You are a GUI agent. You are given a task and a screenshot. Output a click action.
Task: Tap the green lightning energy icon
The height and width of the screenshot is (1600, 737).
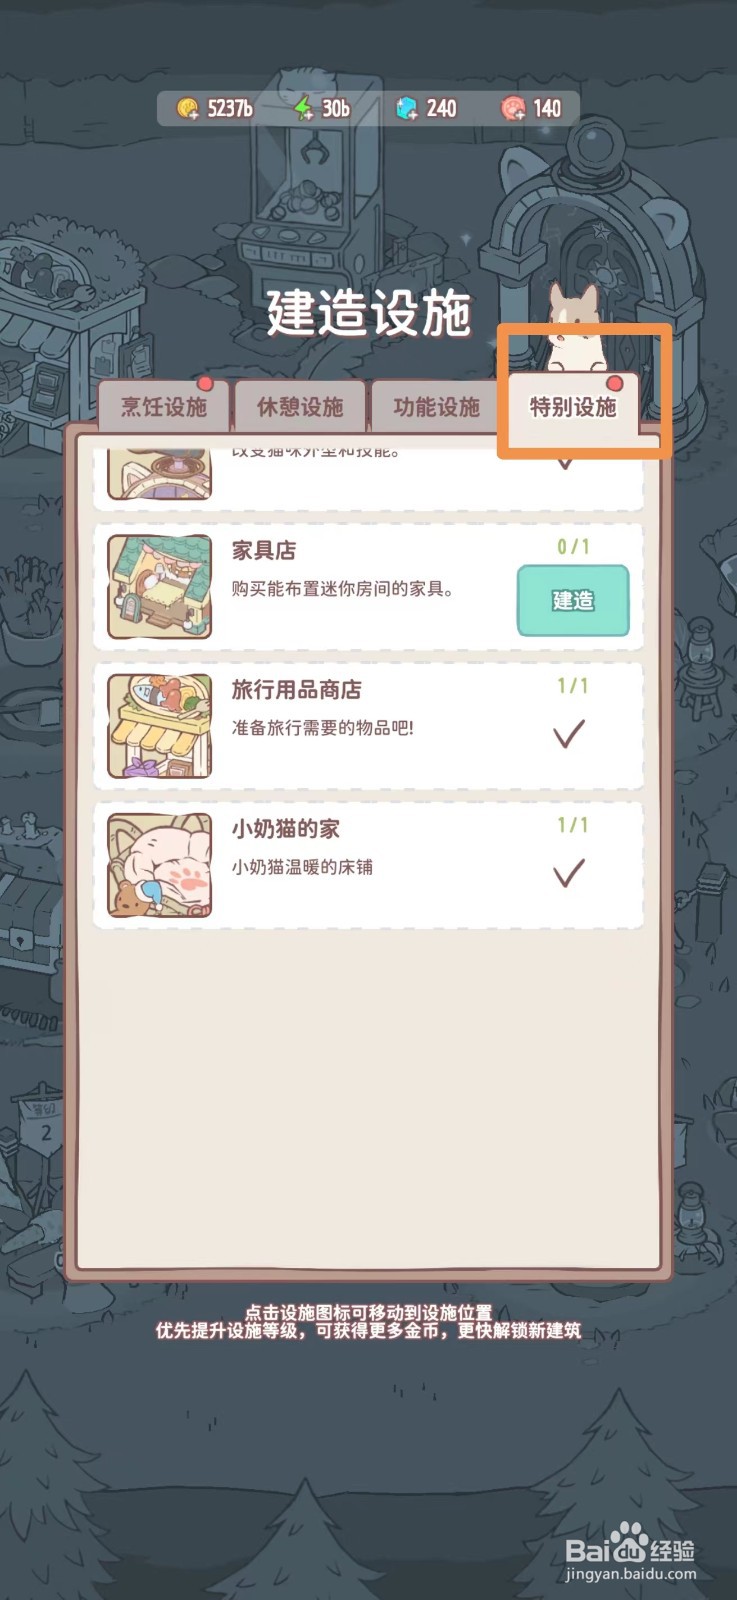(x=303, y=108)
